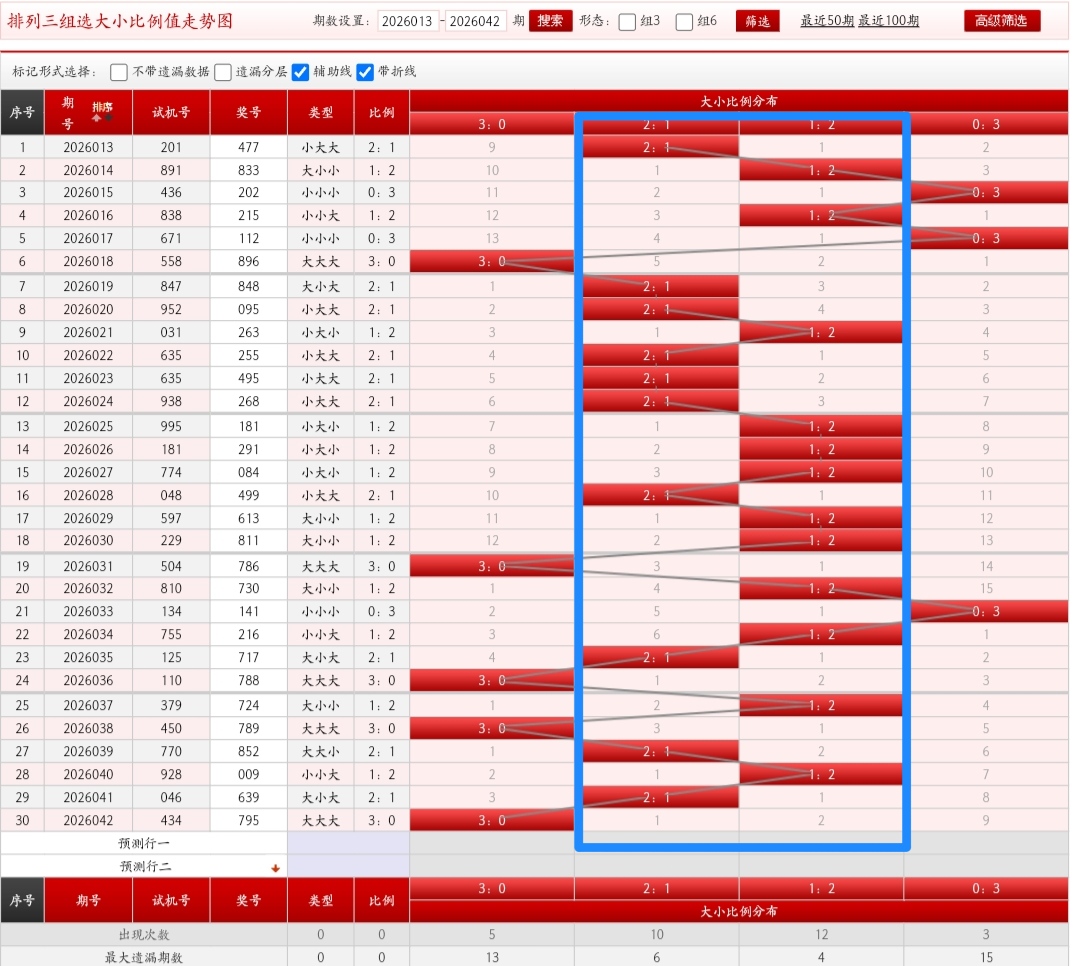This screenshot has width=1080, height=966.
Task: Sort 期号 descending with the dark arrow
Action: [109, 117]
